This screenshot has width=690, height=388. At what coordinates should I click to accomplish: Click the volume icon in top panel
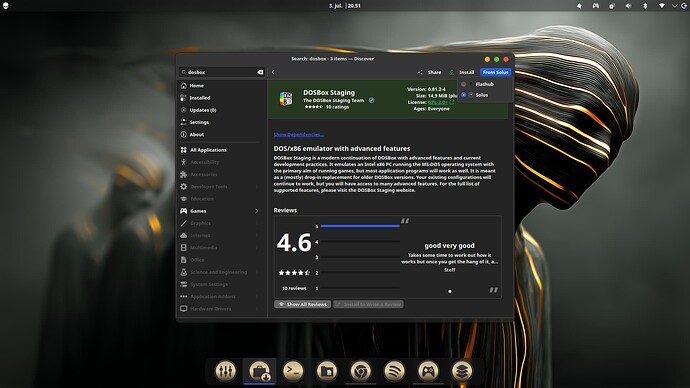point(628,6)
